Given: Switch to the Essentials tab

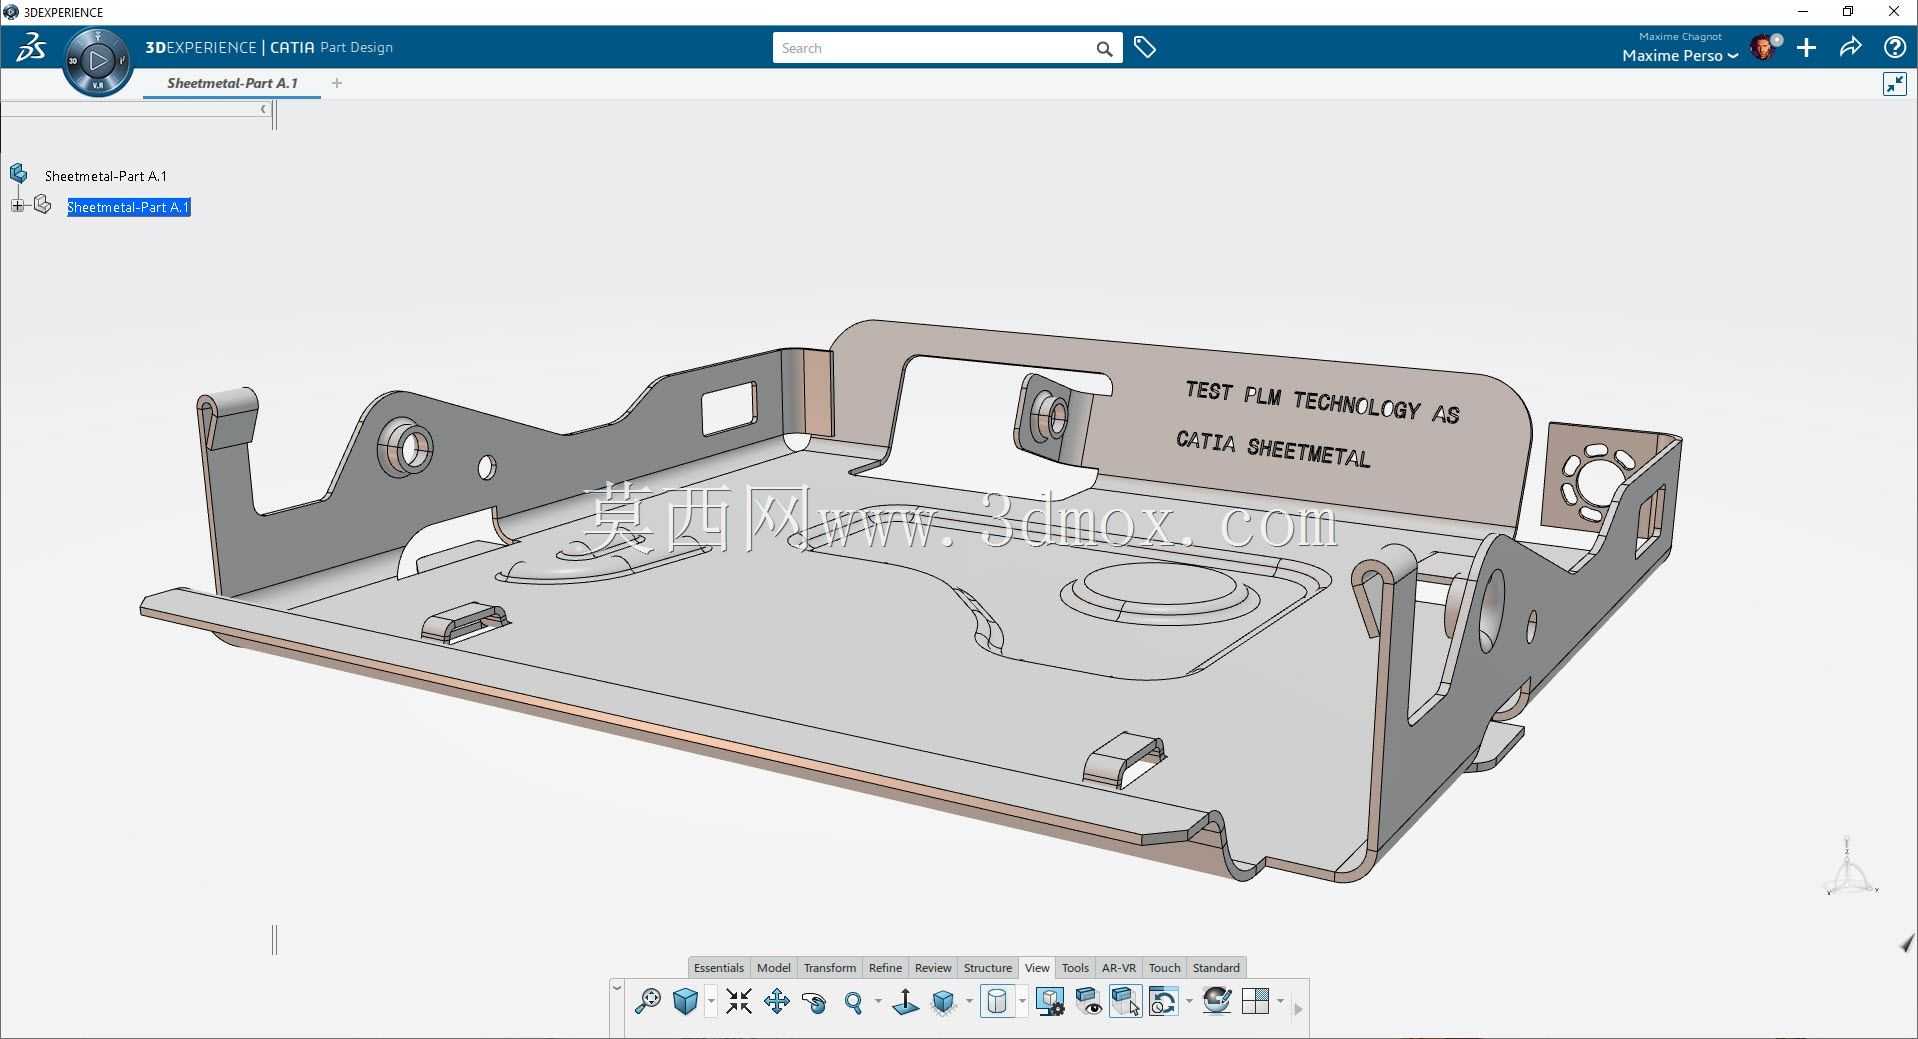Looking at the screenshot, I should tap(719, 968).
